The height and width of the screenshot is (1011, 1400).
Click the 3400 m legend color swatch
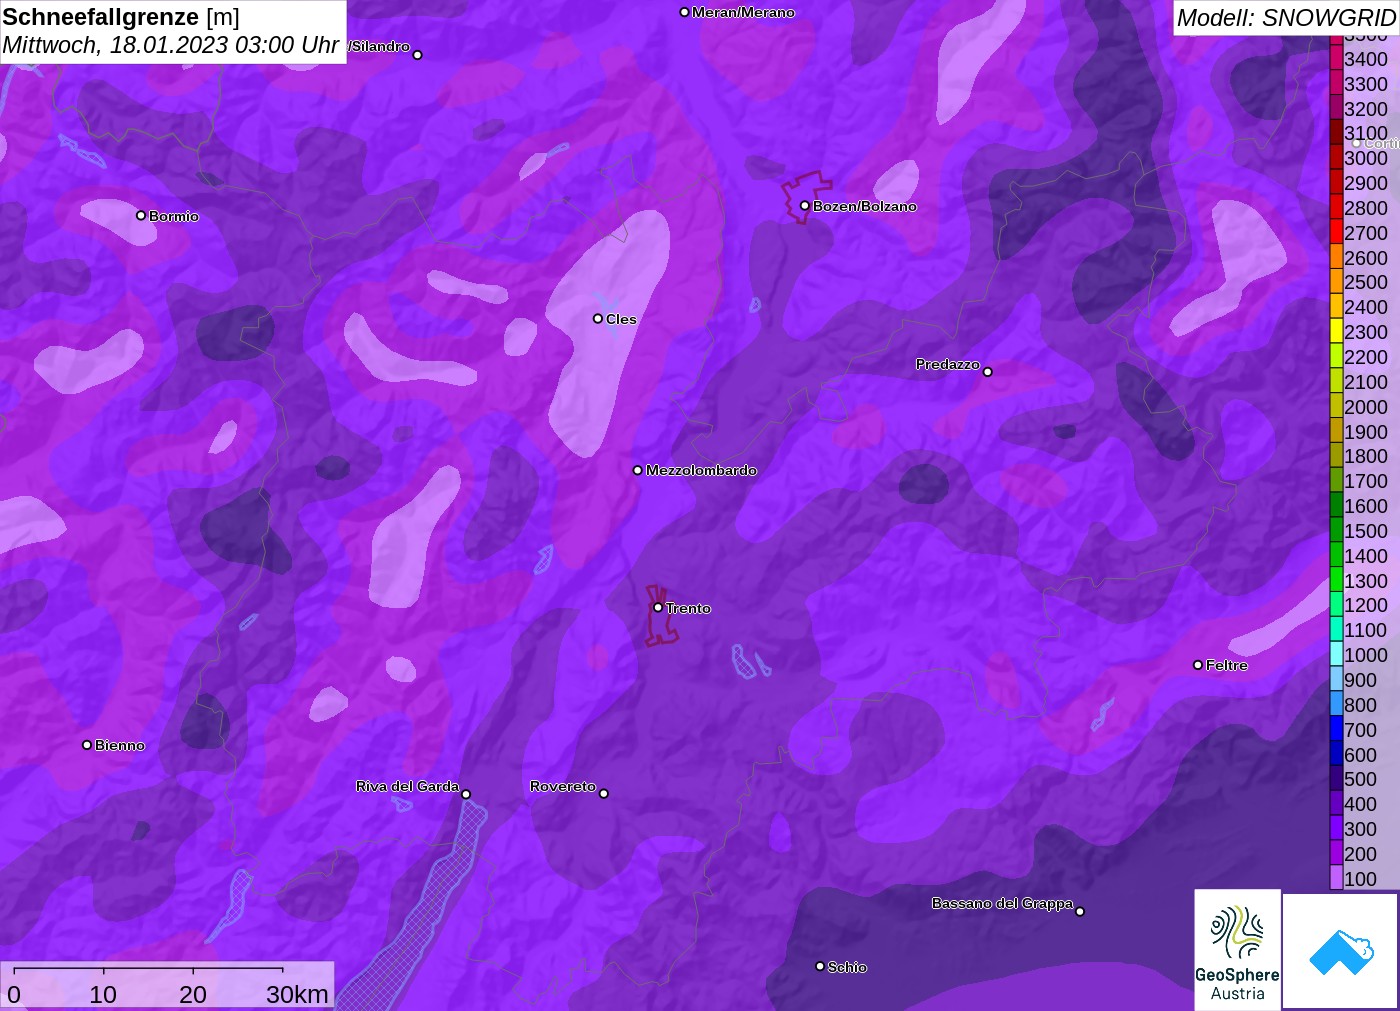(1336, 59)
